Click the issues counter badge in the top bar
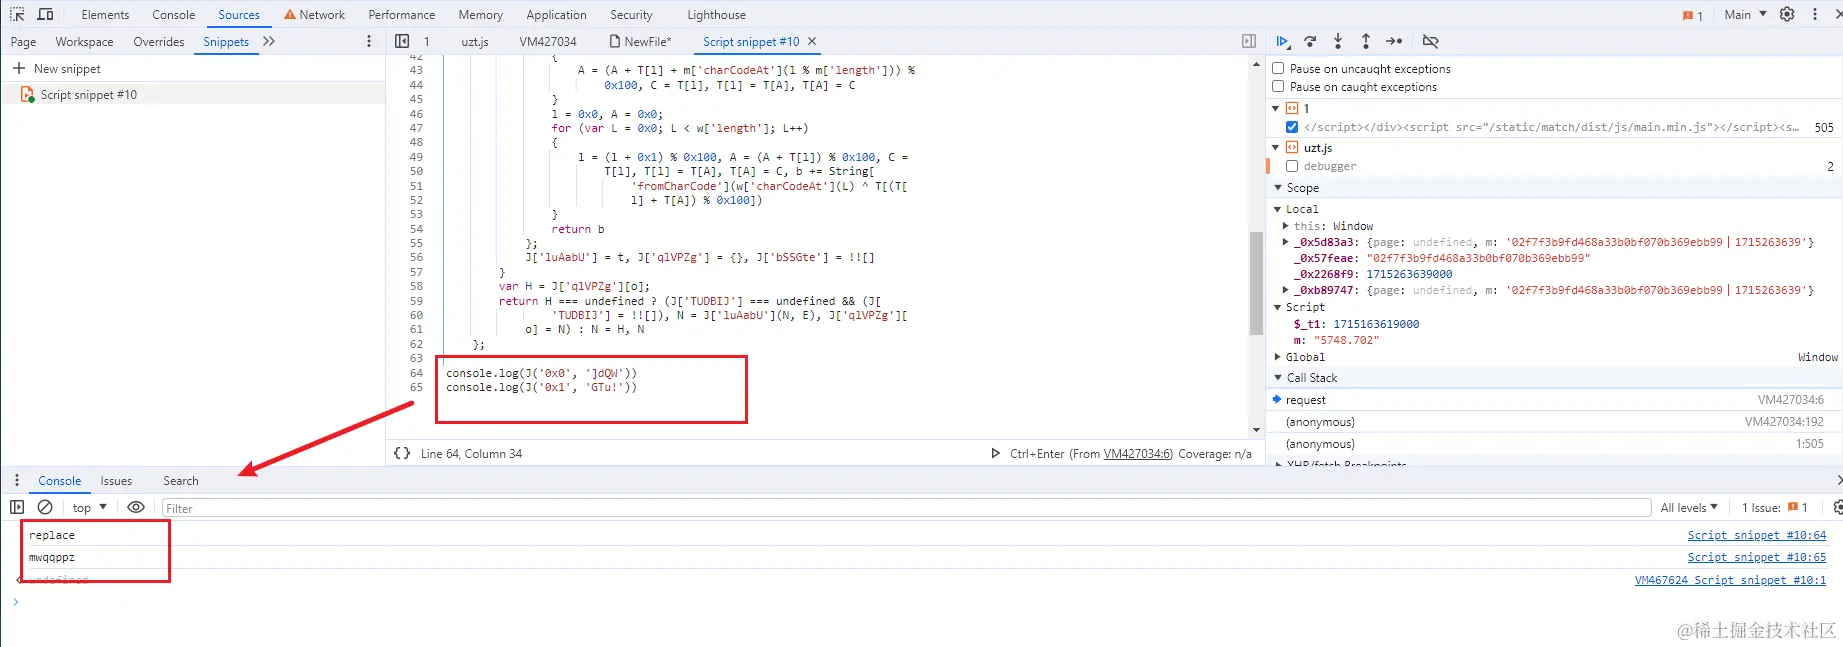 (1693, 15)
